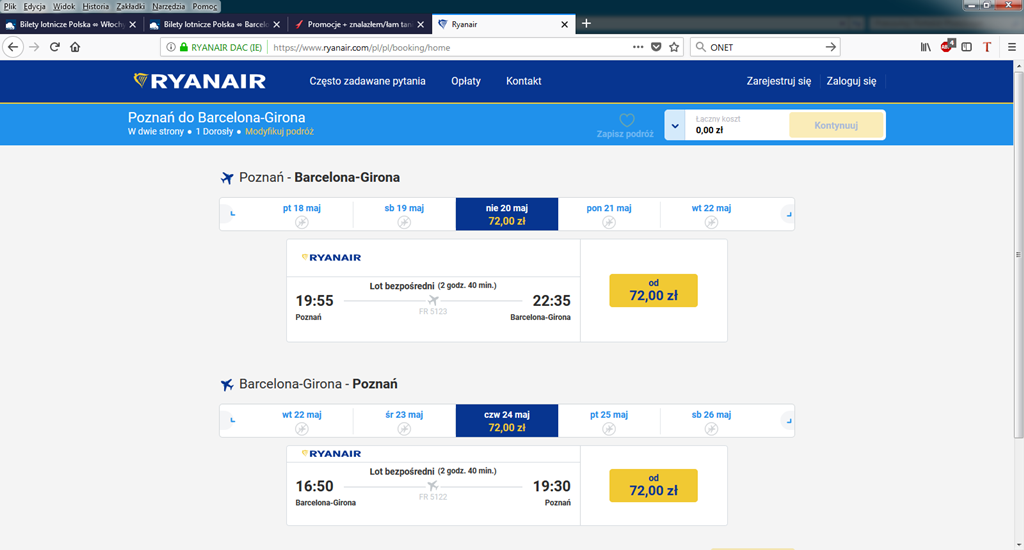This screenshot has width=1024, height=550.
Task: Open the Edycja menu
Action: tap(35, 7)
